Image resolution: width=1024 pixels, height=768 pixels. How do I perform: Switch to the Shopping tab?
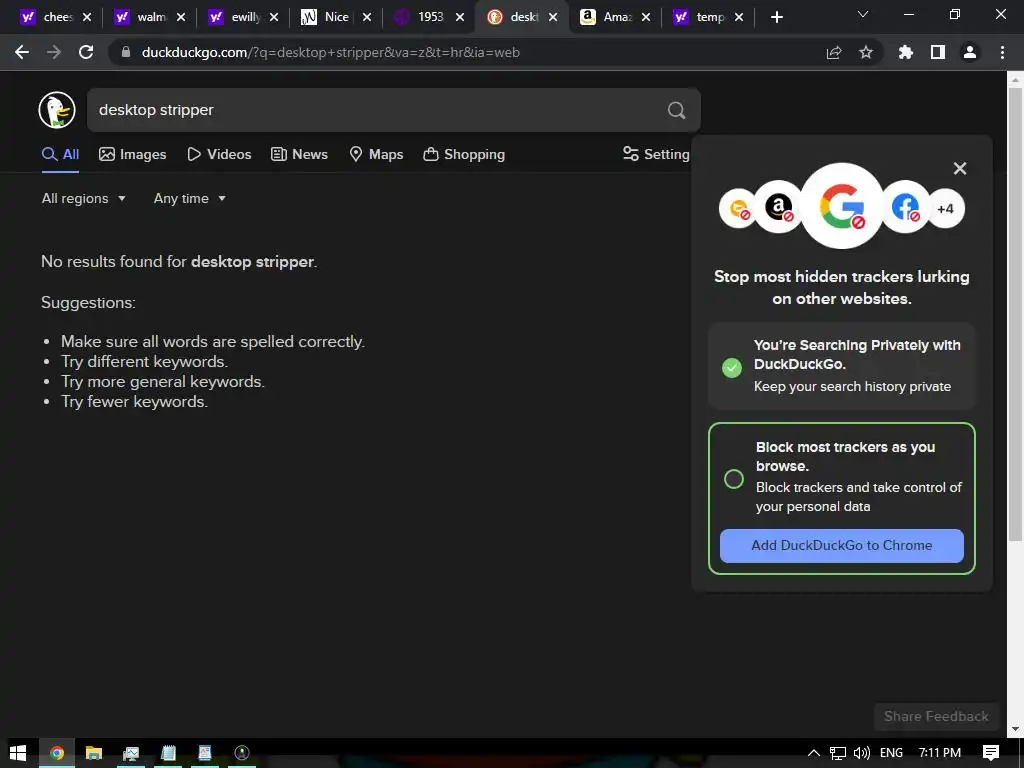click(x=464, y=154)
